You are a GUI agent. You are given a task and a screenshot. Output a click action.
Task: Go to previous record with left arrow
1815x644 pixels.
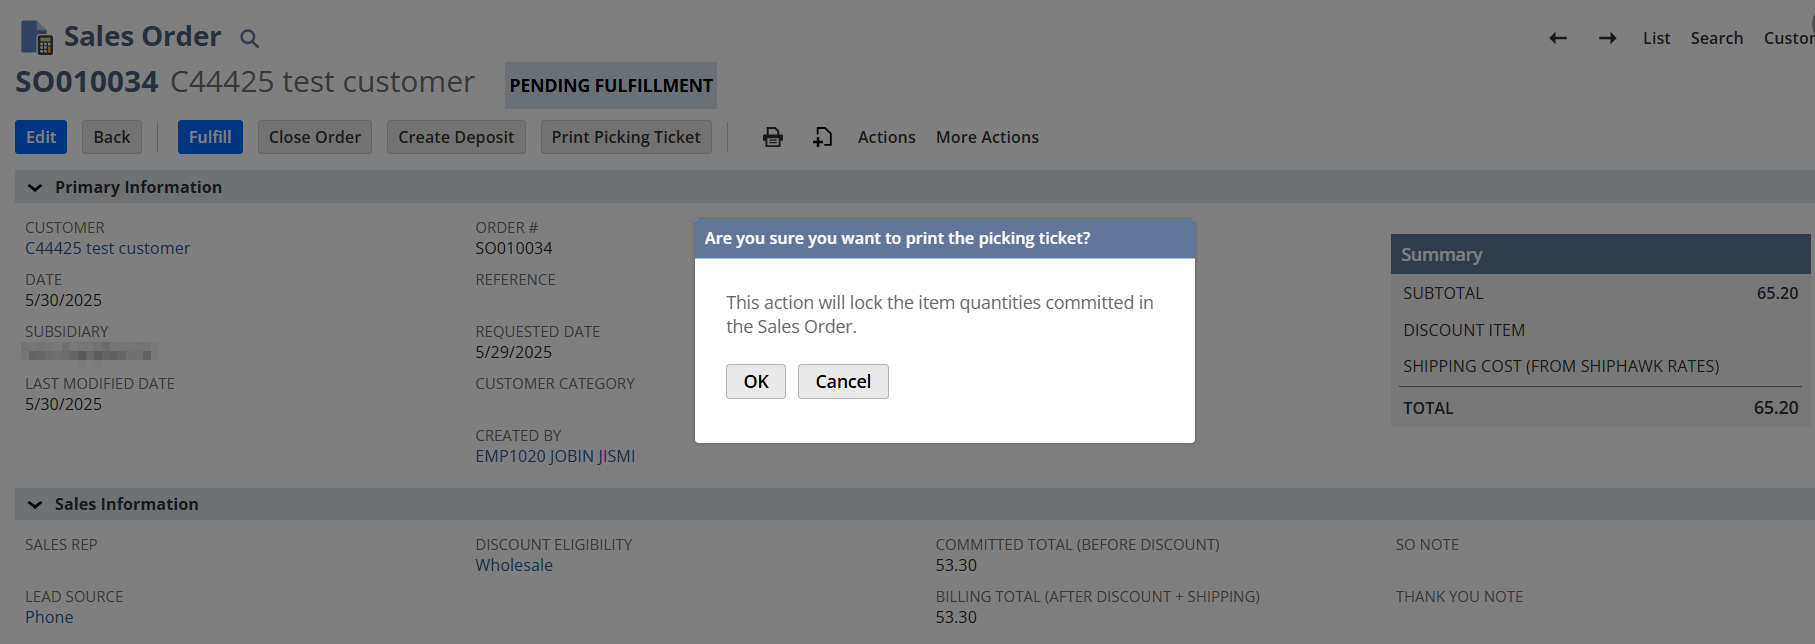(x=1558, y=38)
